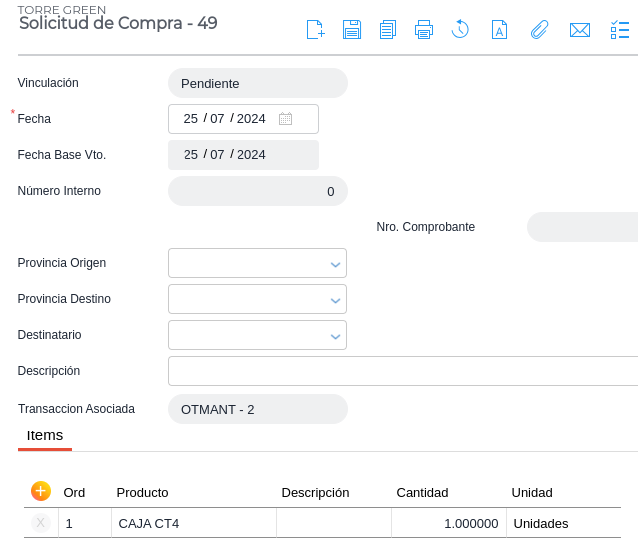Click the document with letter A icon
Image resolution: width=638 pixels, height=543 pixels.
(498, 29)
